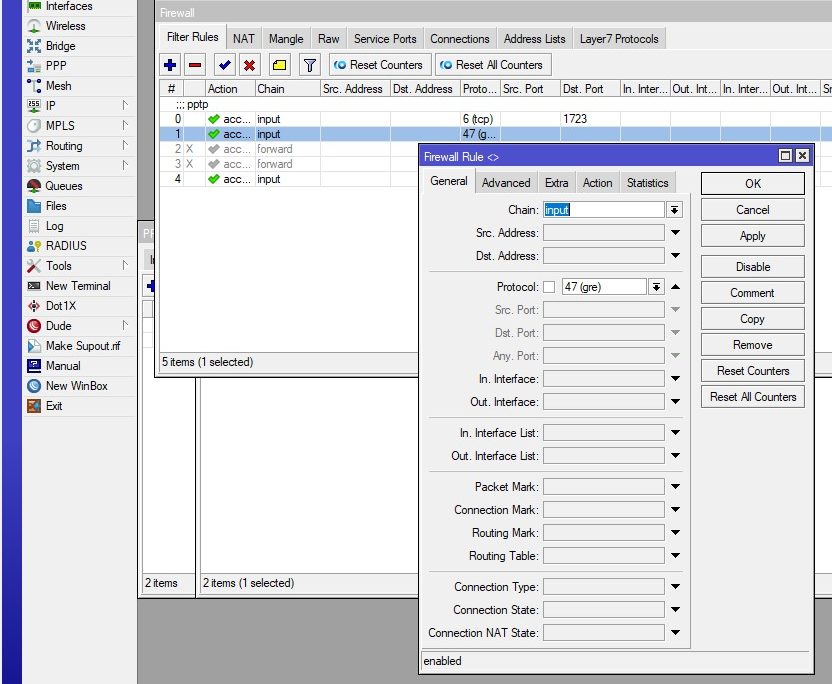Add comment with yellow note icon
Viewport: 832px width, 684px height.
279,65
